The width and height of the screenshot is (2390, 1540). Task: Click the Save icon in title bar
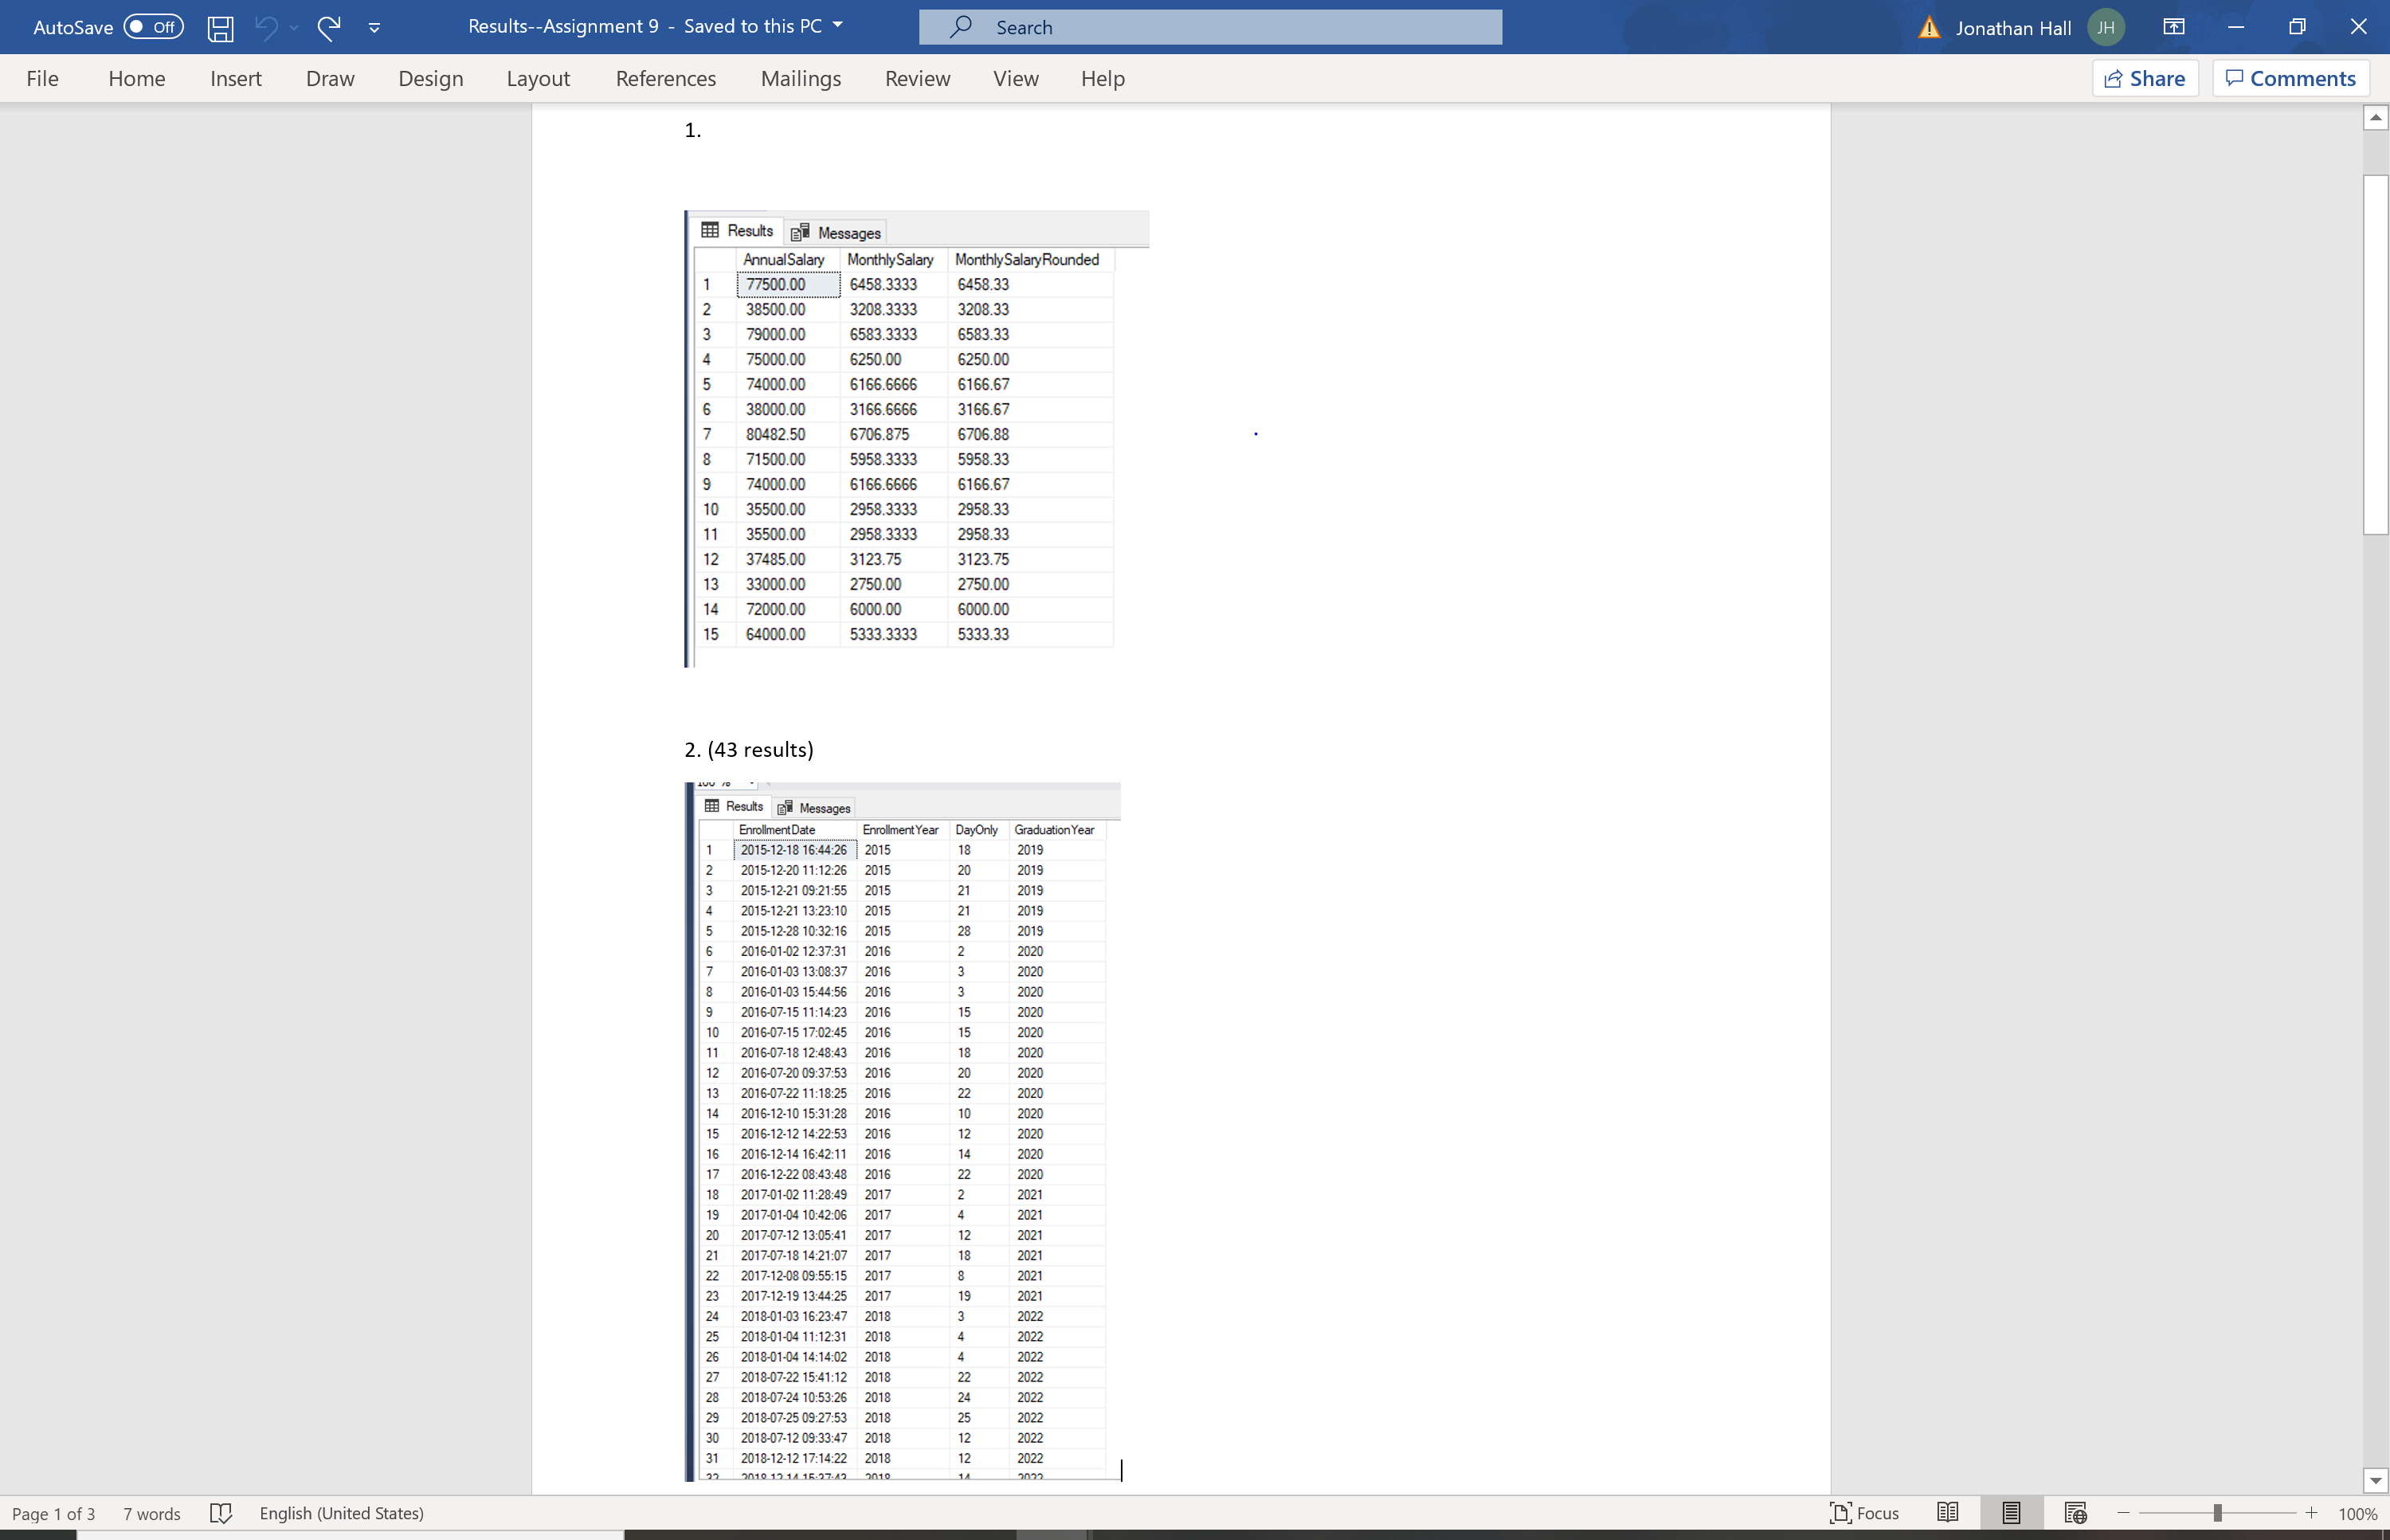[220, 27]
